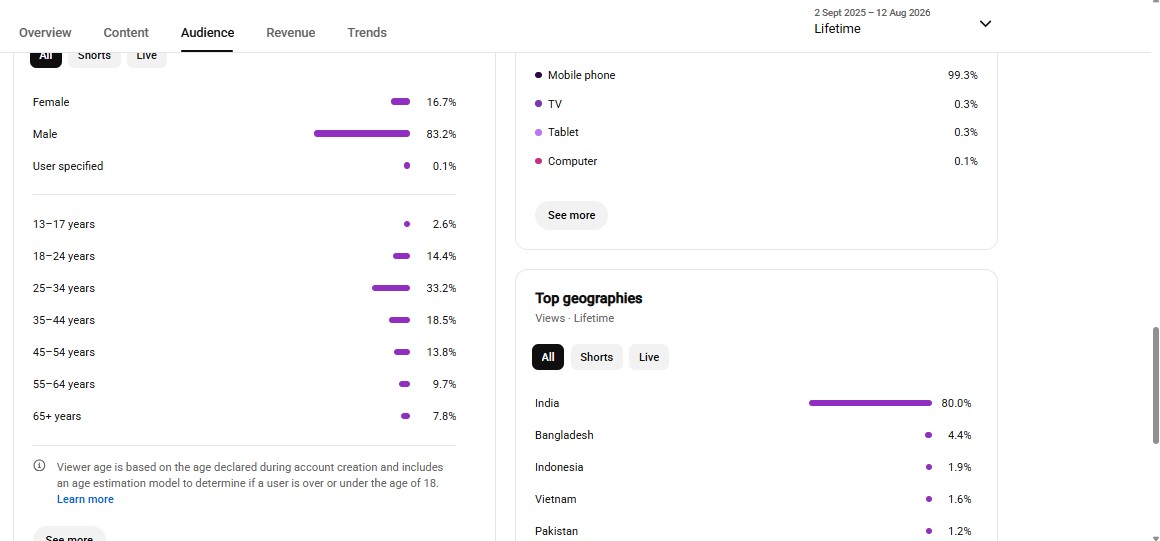Viewport: 1160px width, 541px height.
Task: Click the info icon beside viewer age note
Action: point(39,466)
